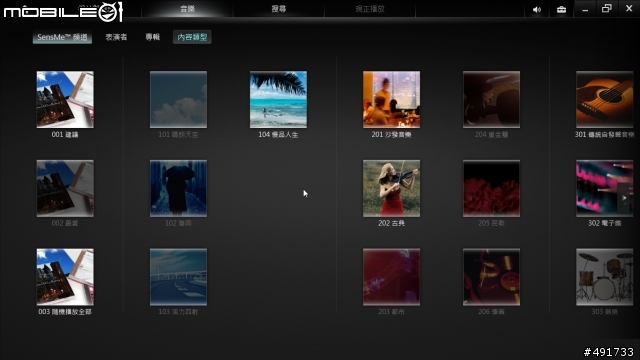Select the 表演者 view tab
Viewport: 640px width, 360px height.
click(x=116, y=37)
